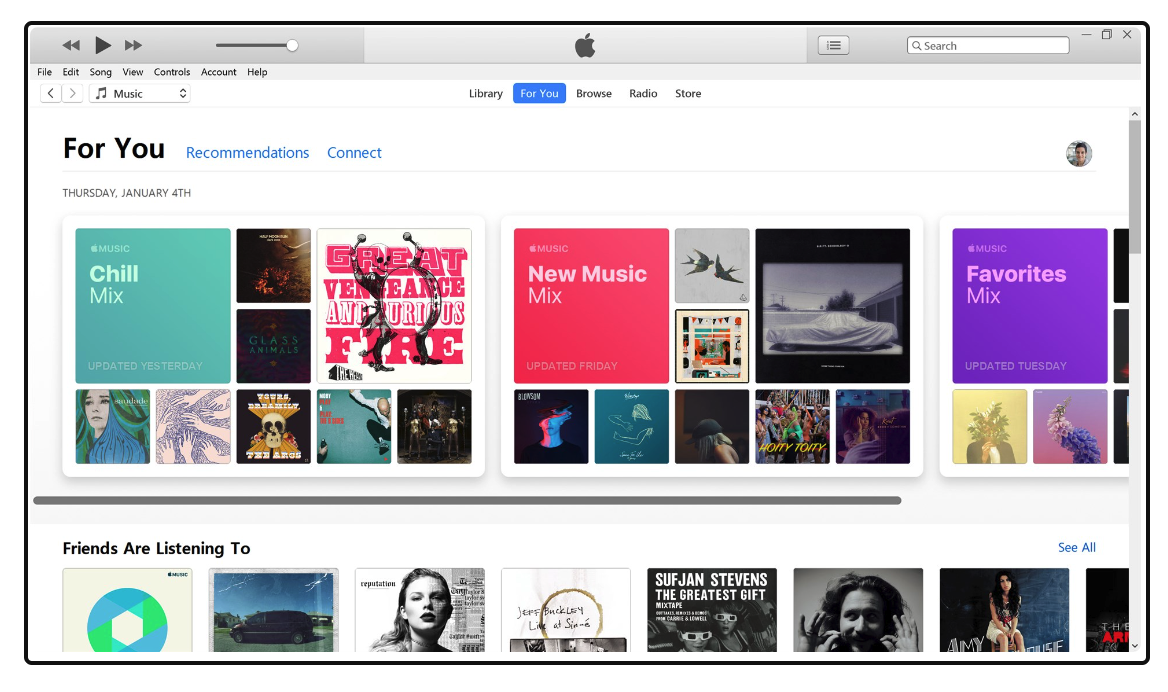Click See All for friends' listening
1168x692 pixels.
point(1076,547)
